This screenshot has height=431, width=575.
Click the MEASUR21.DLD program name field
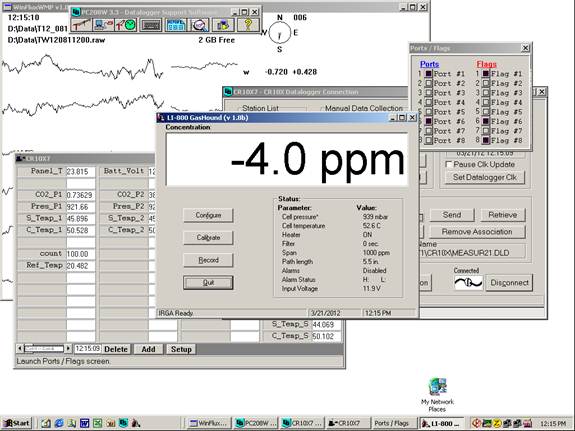(472, 253)
